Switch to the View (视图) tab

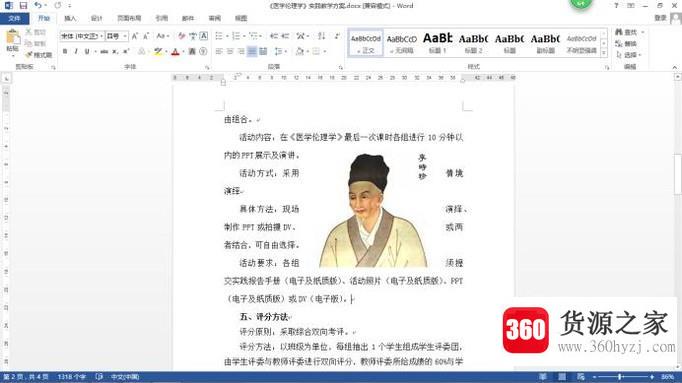(241, 18)
